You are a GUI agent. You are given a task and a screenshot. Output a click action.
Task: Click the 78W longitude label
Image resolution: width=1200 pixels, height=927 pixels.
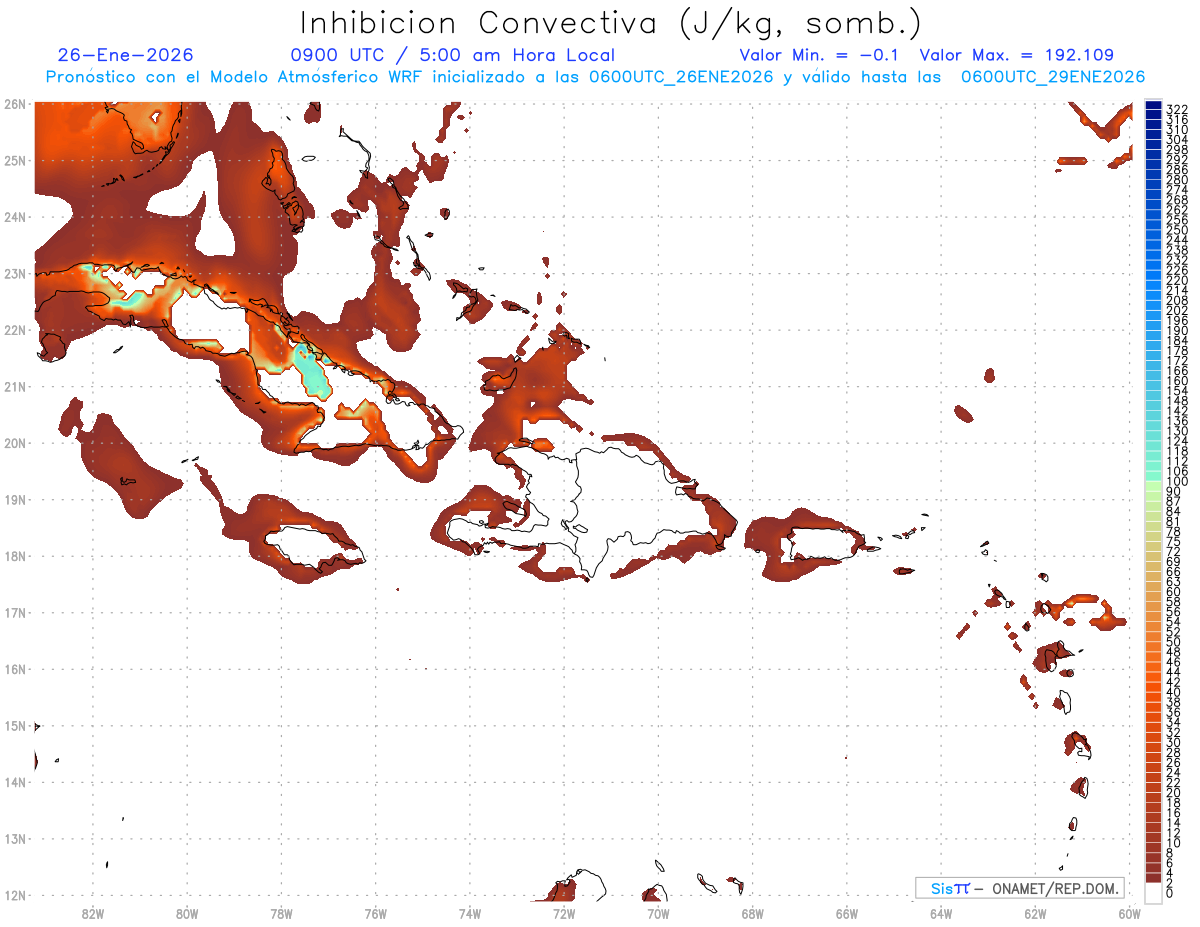281,913
